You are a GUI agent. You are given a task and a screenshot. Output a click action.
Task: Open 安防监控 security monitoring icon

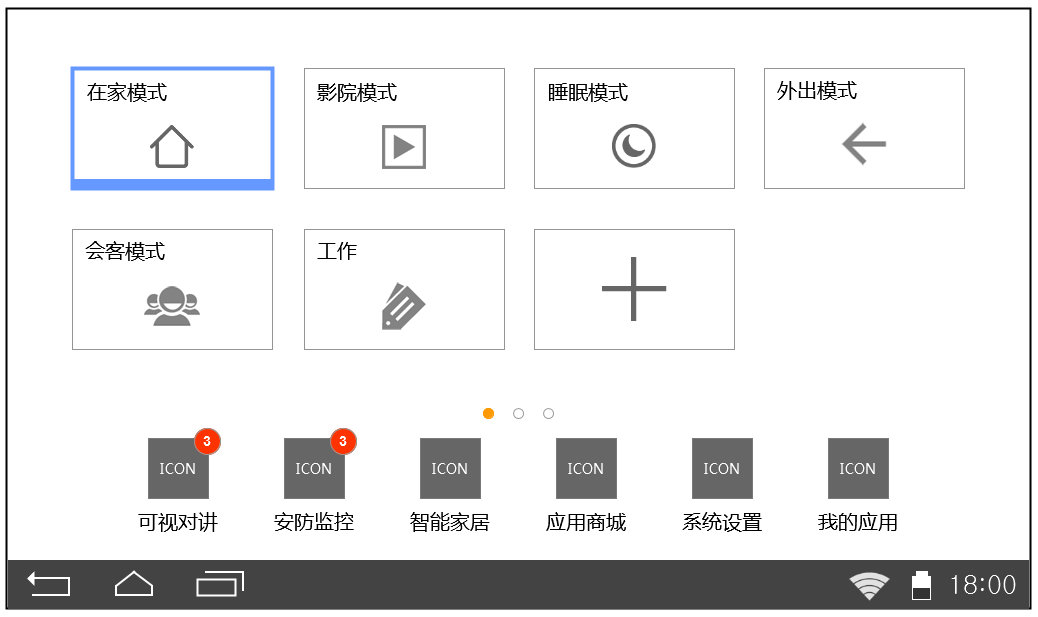click(314, 468)
